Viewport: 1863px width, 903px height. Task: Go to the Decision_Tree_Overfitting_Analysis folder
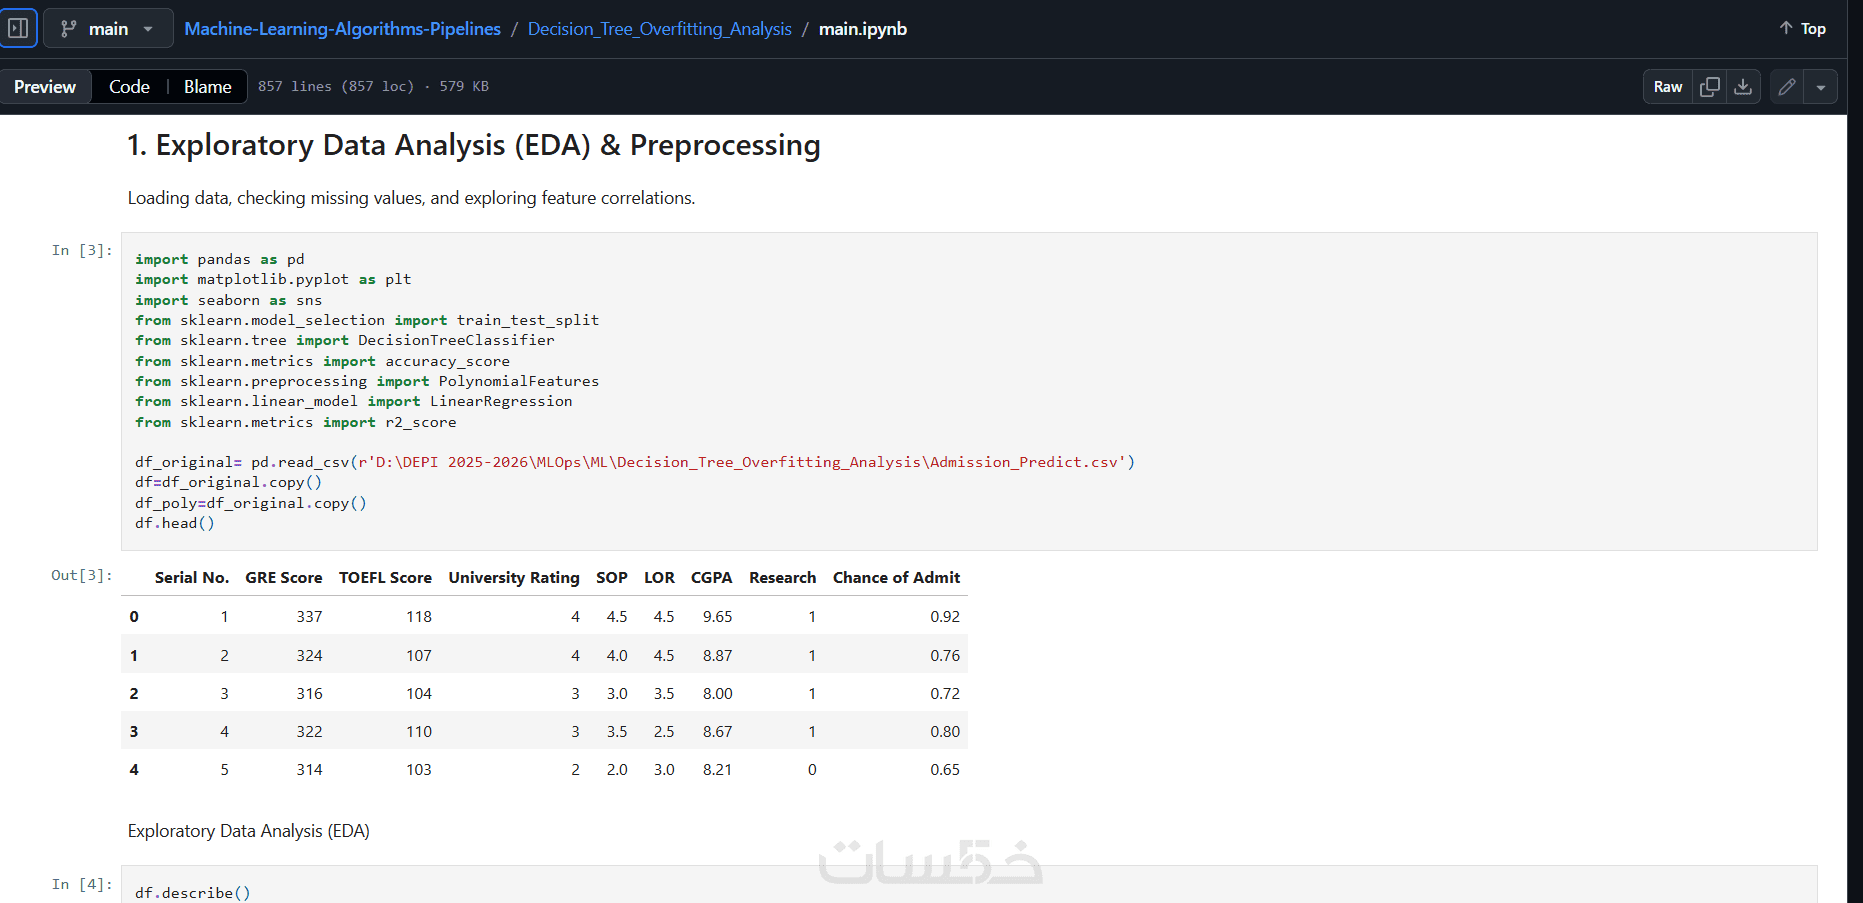[x=659, y=29]
